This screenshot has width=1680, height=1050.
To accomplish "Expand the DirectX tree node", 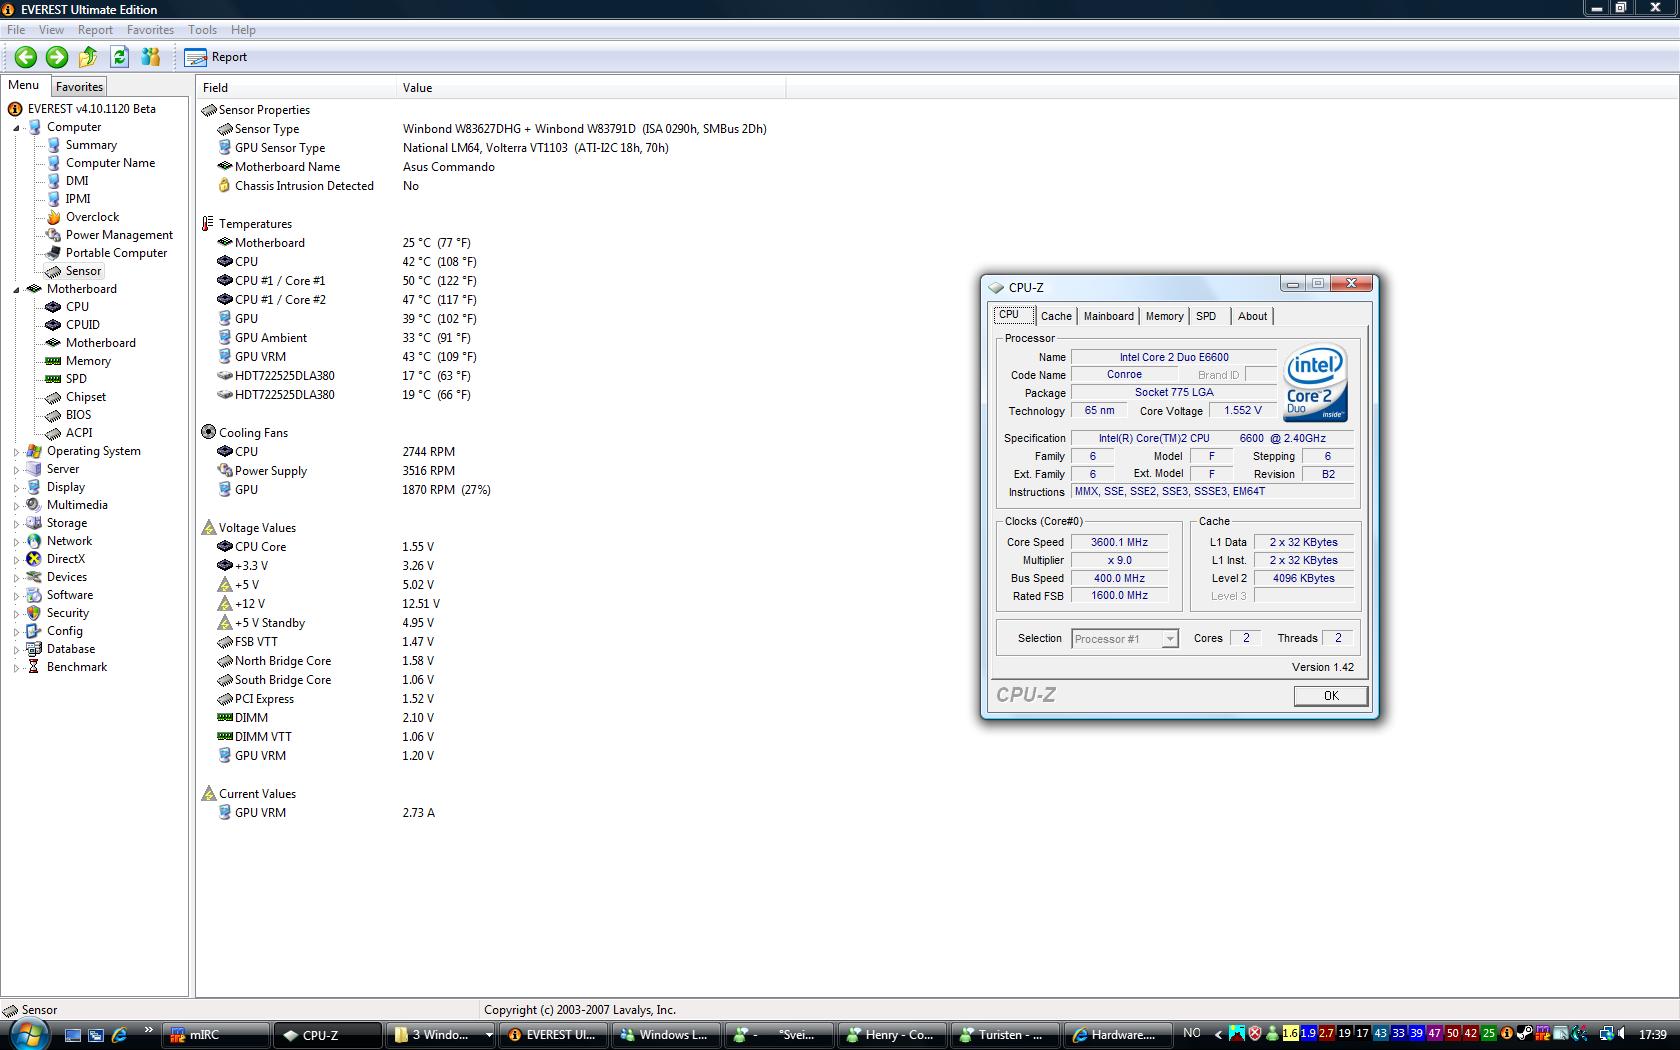I will tap(16, 560).
